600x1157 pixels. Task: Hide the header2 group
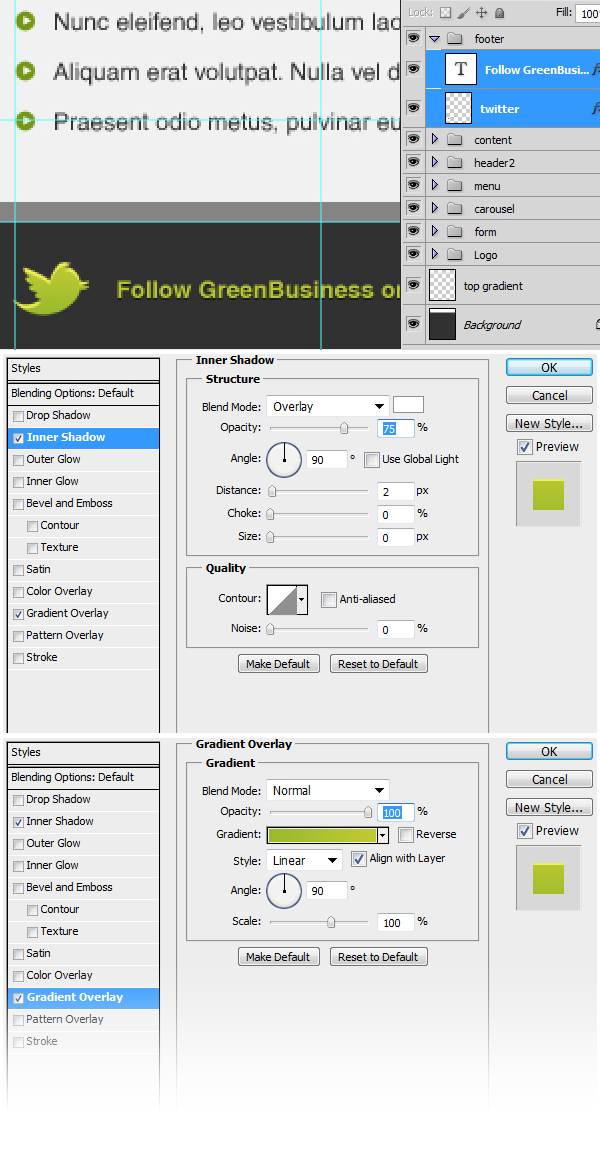pyautogui.click(x=413, y=162)
